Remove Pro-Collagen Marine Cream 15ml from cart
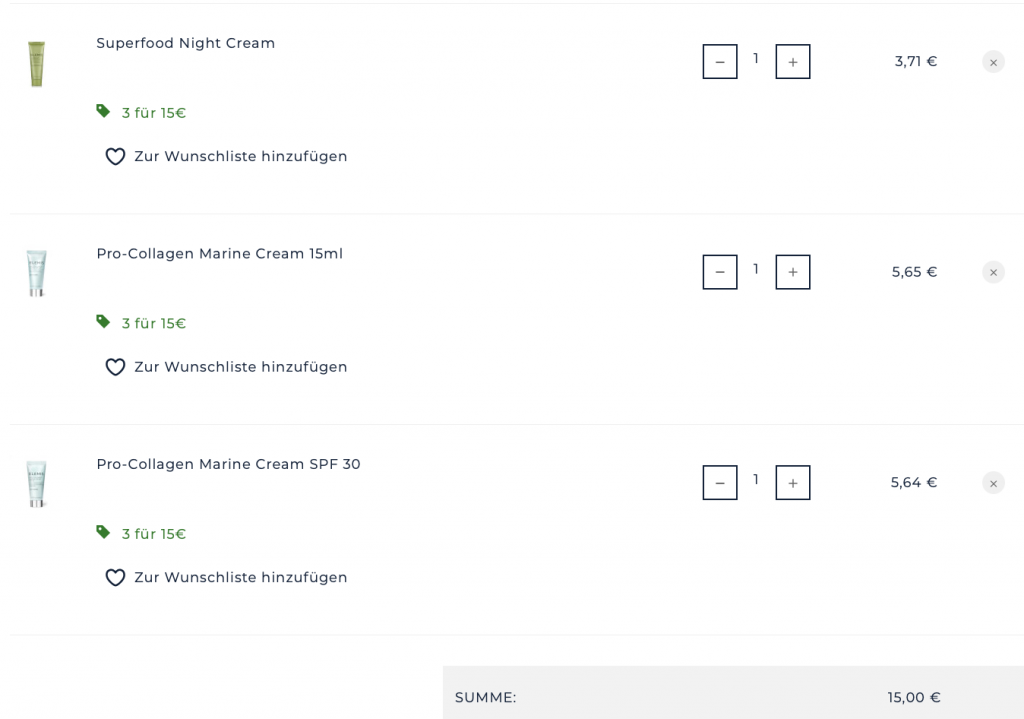1024x719 pixels. tap(993, 272)
